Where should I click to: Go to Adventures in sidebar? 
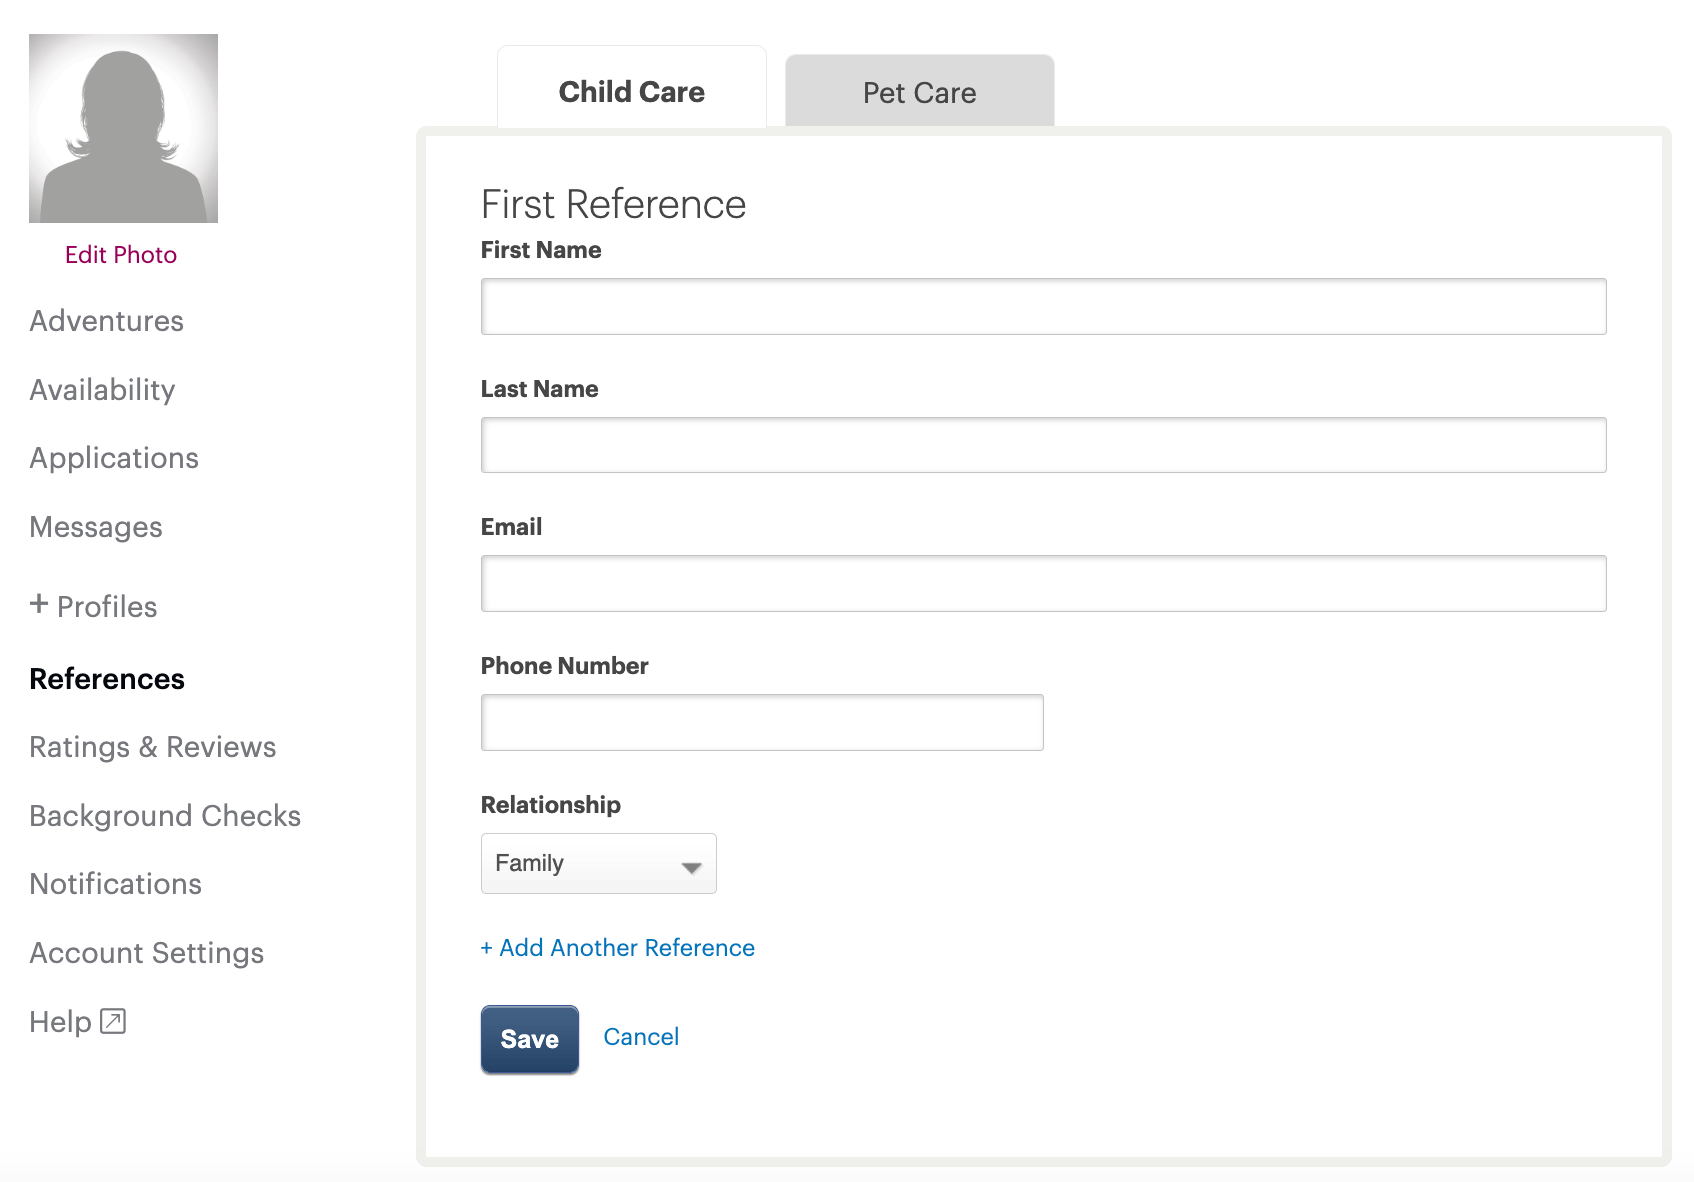click(x=107, y=321)
